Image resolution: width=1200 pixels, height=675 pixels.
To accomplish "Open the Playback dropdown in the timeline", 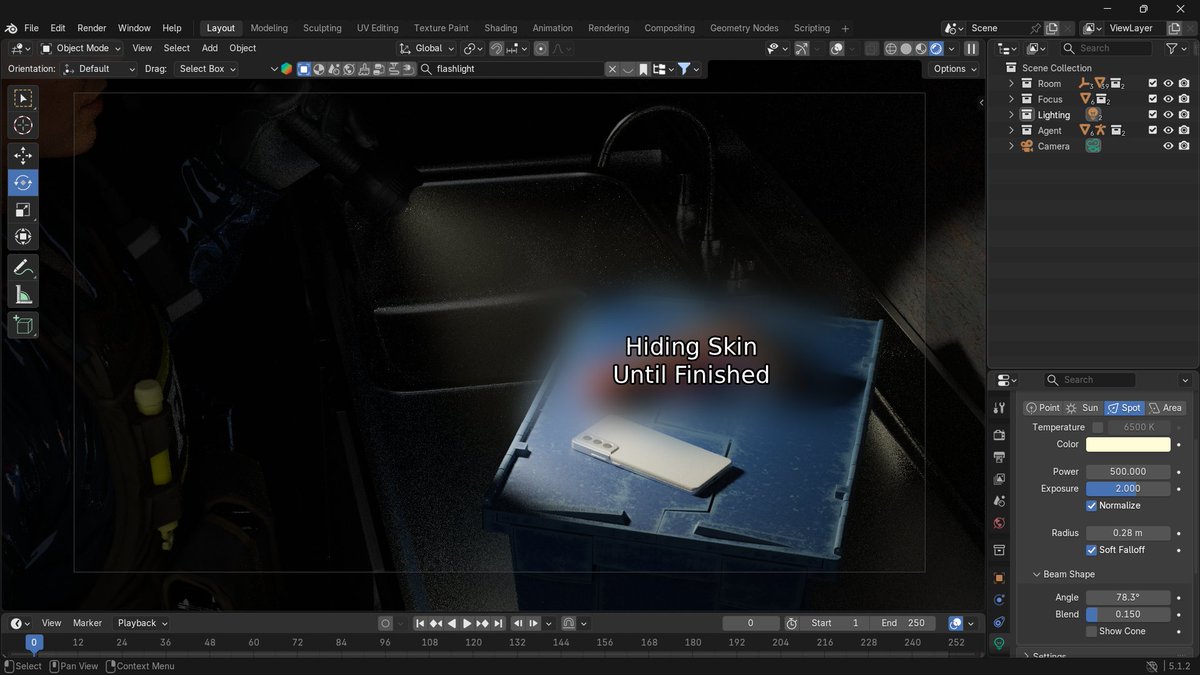I will click(x=142, y=623).
